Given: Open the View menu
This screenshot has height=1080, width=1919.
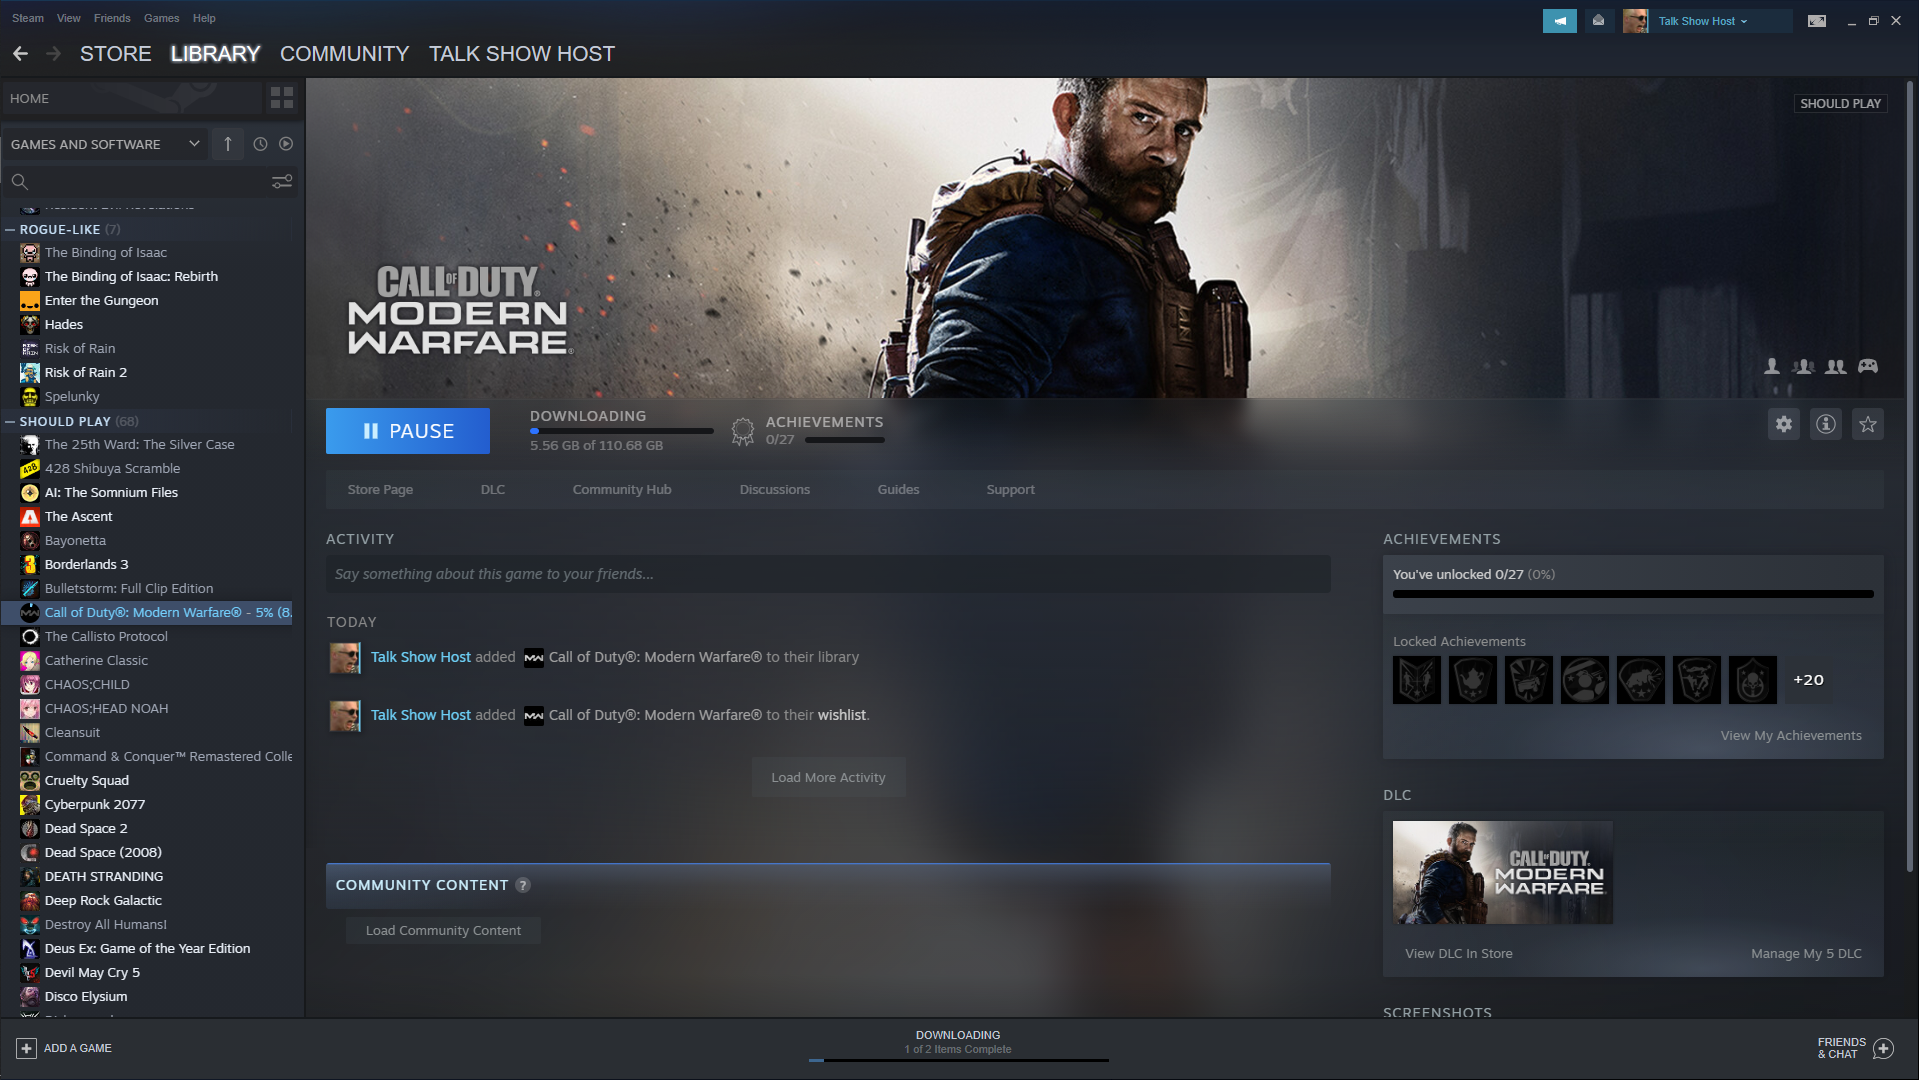Looking at the screenshot, I should tap(69, 18).
